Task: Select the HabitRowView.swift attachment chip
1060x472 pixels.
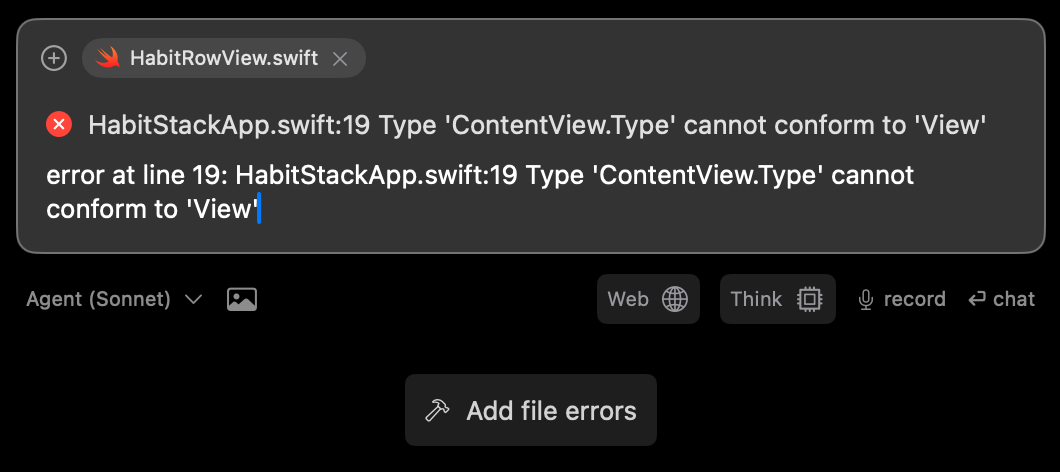Action: (224, 58)
